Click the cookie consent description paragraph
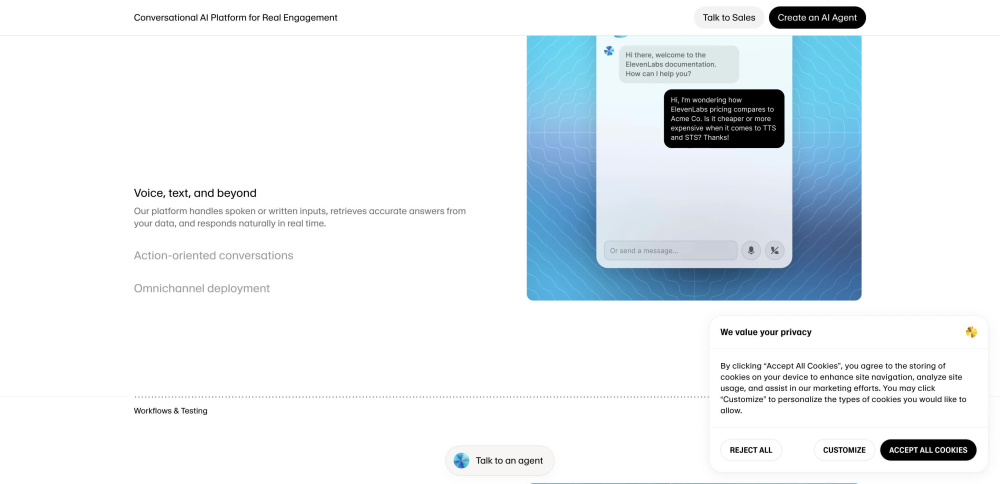 coord(843,388)
